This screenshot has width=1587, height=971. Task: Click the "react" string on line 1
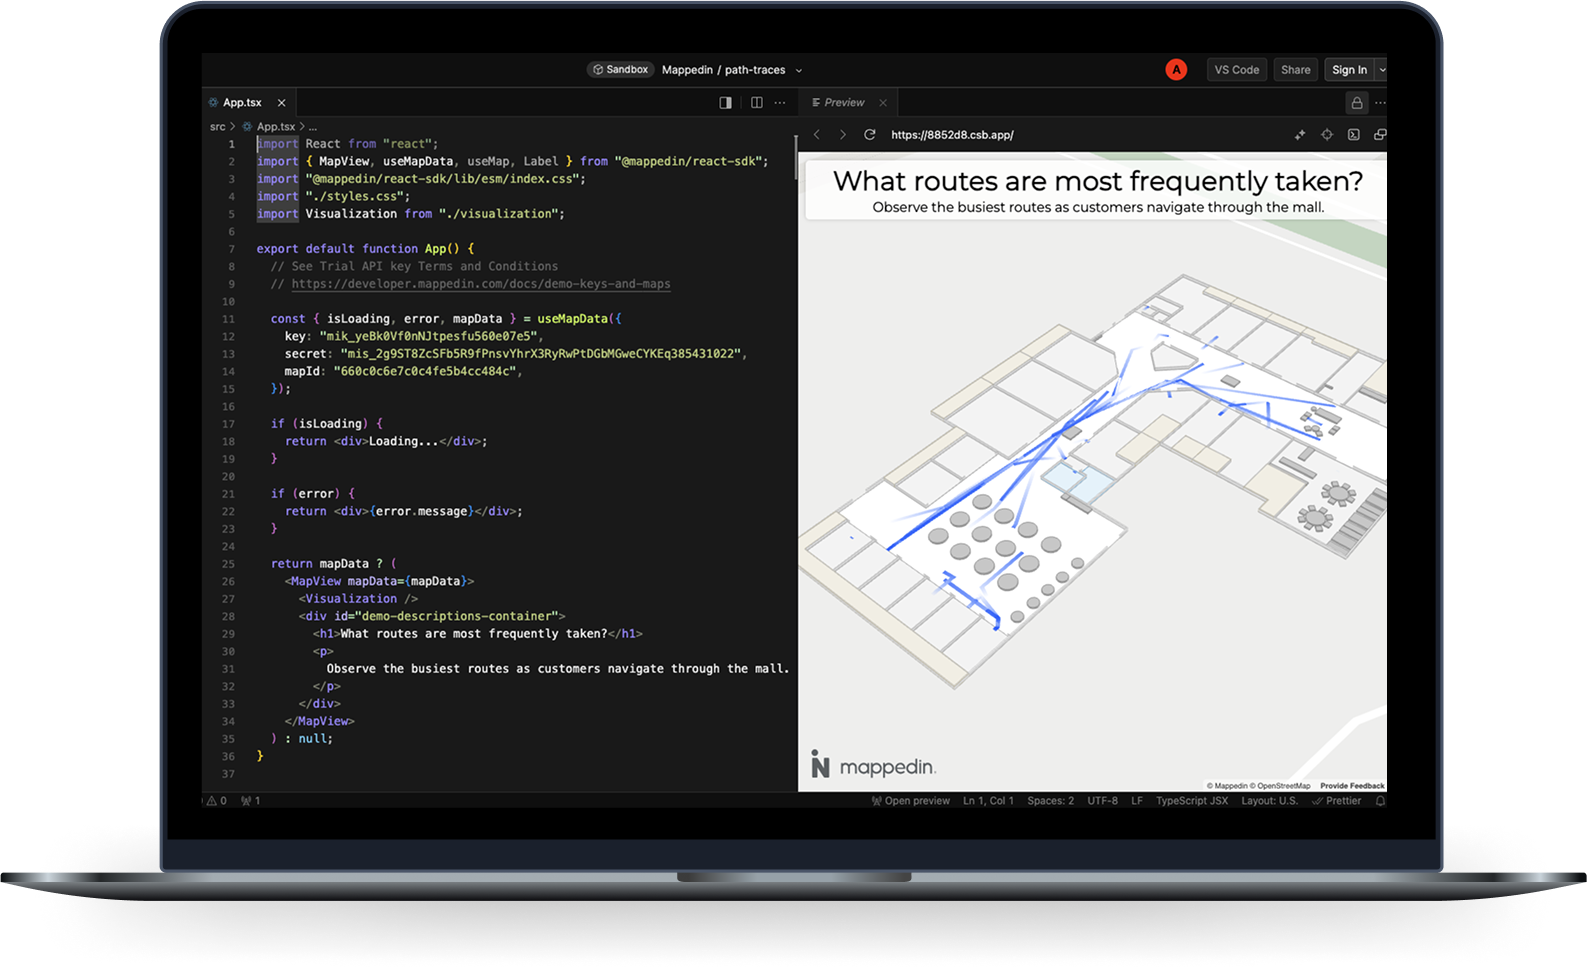[407, 144]
